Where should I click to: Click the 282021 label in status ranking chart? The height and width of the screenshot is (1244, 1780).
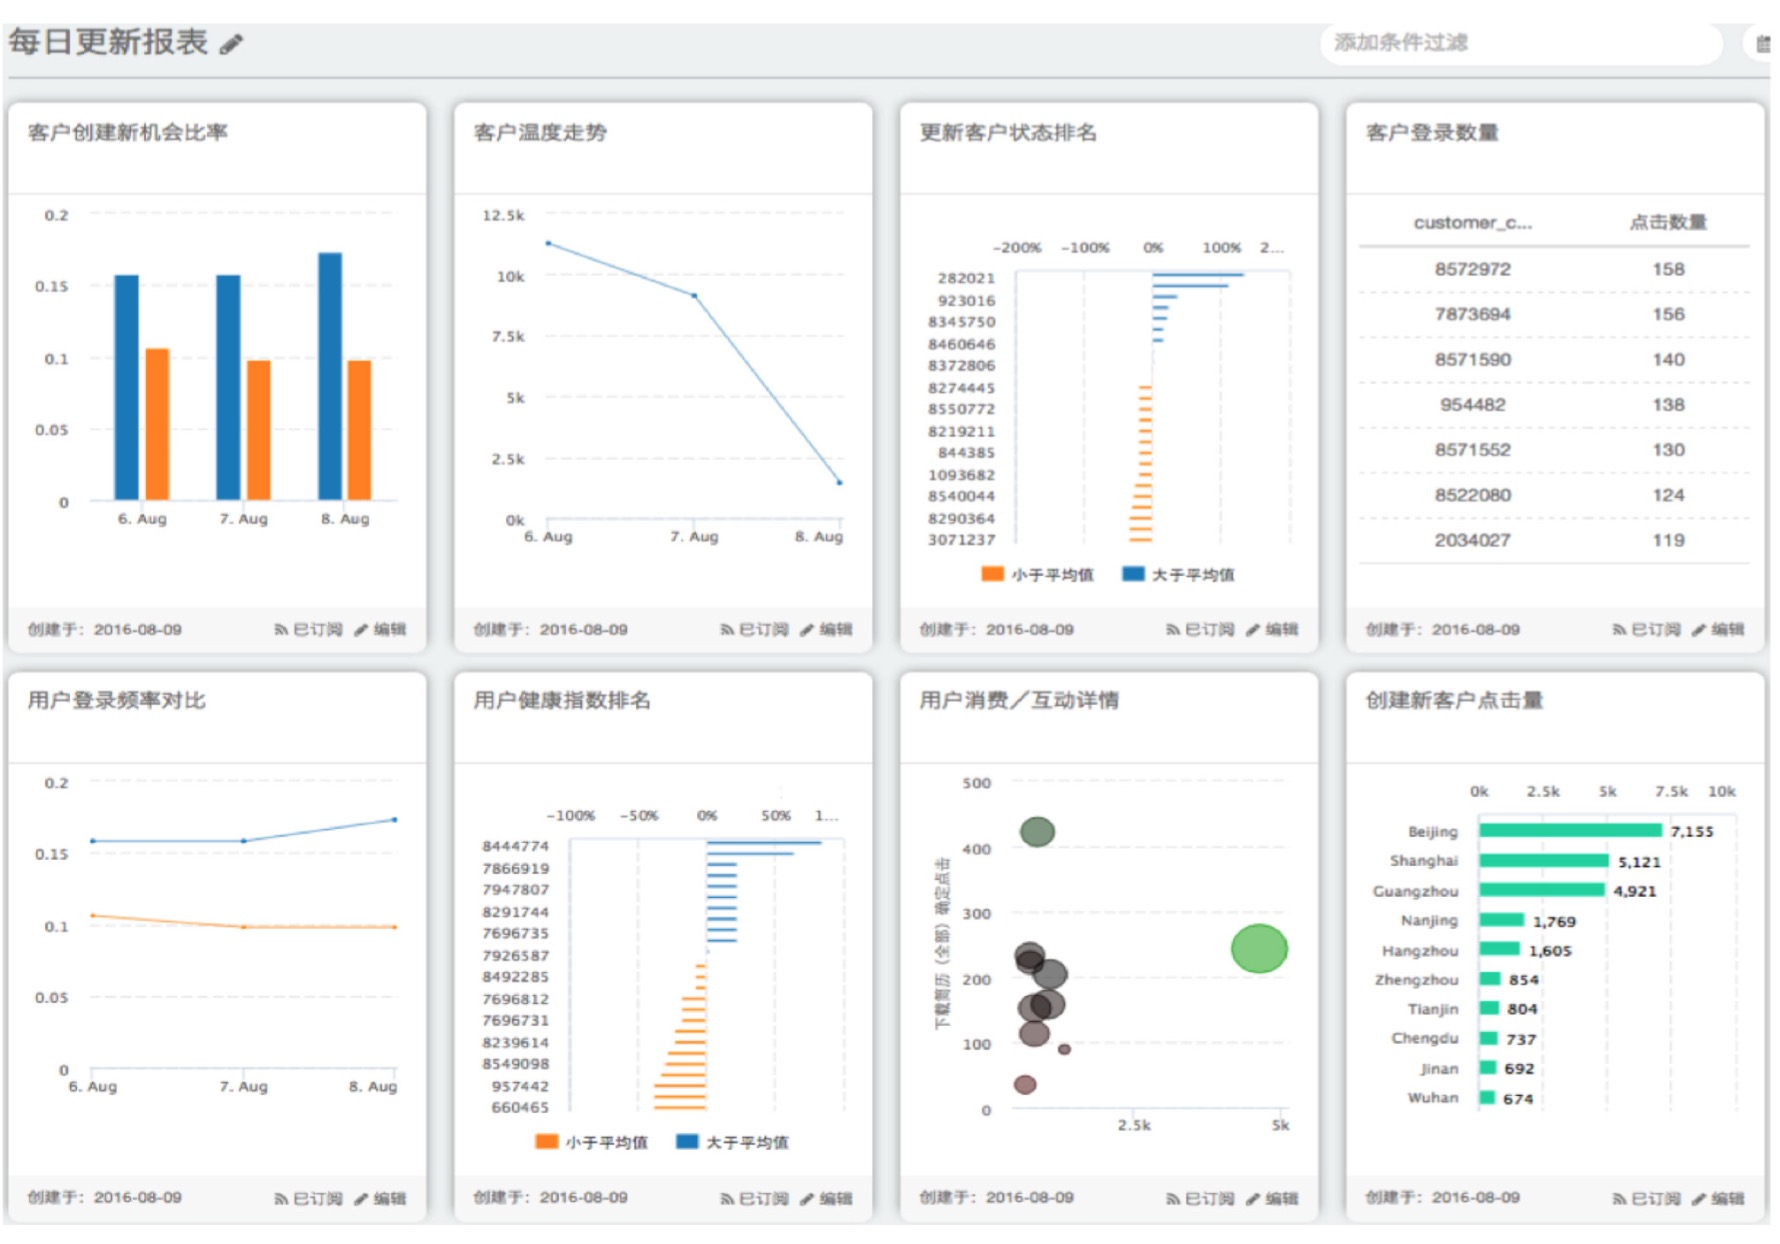tap(966, 278)
